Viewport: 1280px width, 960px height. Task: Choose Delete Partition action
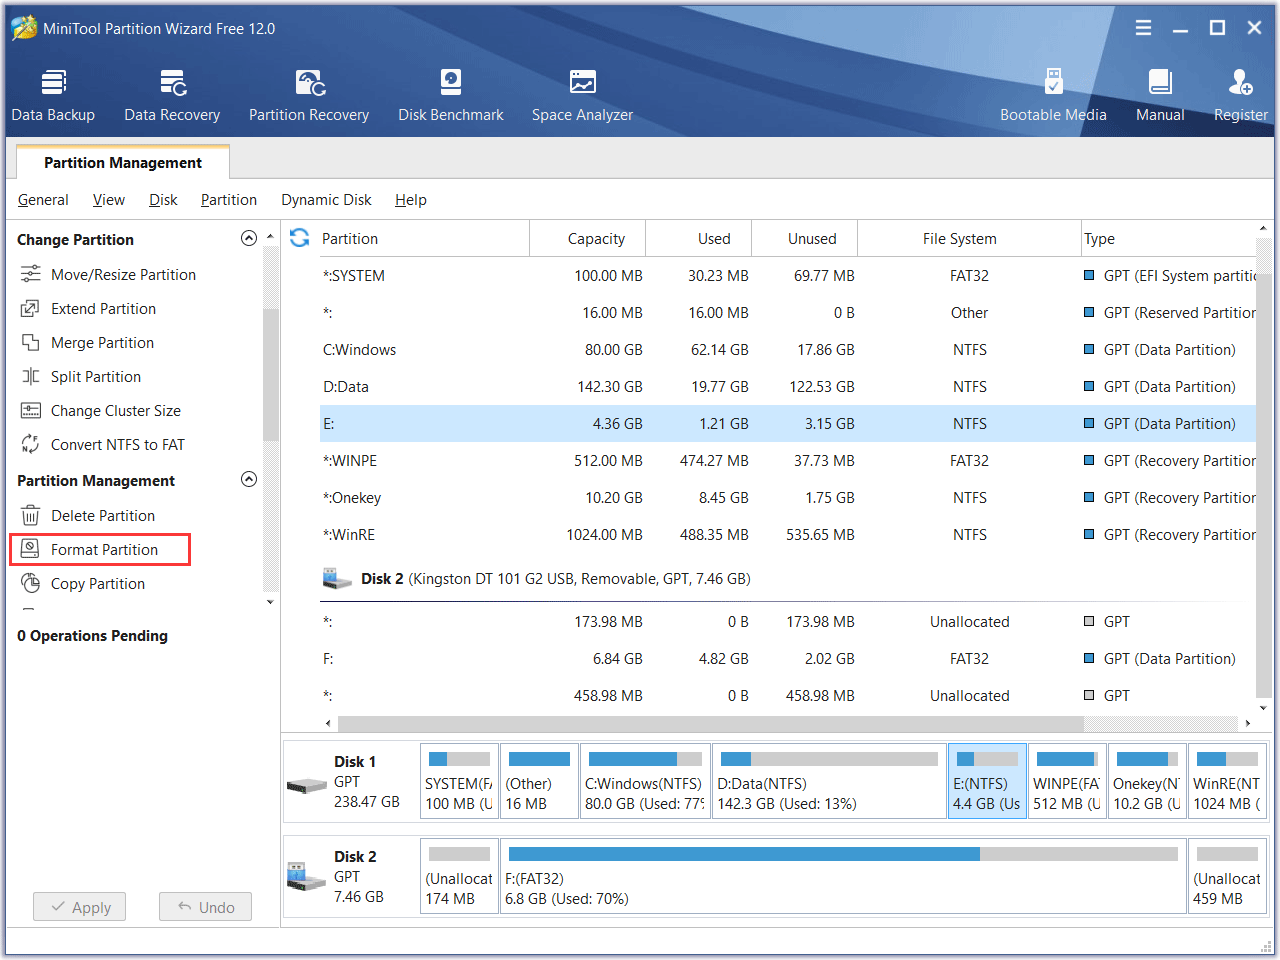coord(88,515)
